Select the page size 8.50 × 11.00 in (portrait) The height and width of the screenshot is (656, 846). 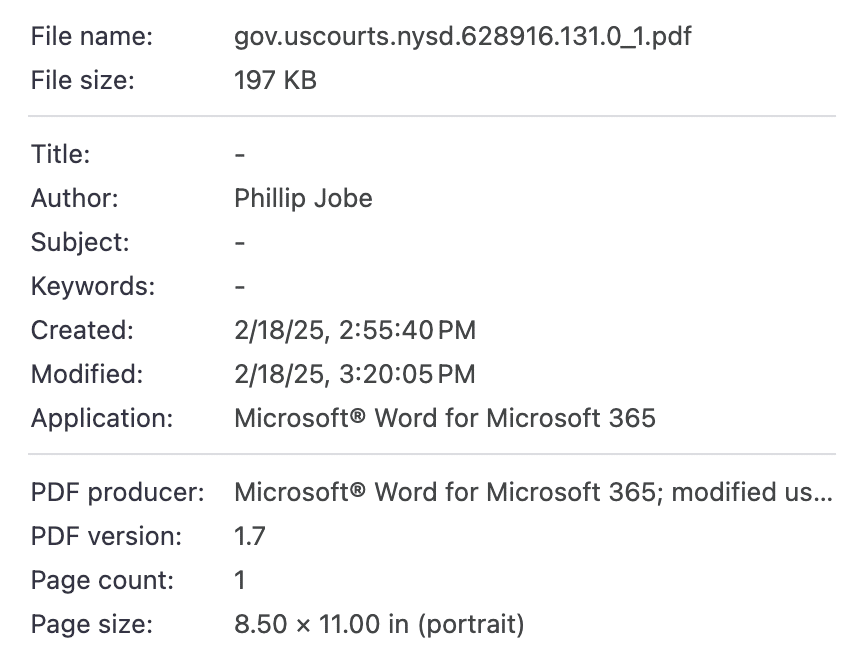[x=378, y=624]
